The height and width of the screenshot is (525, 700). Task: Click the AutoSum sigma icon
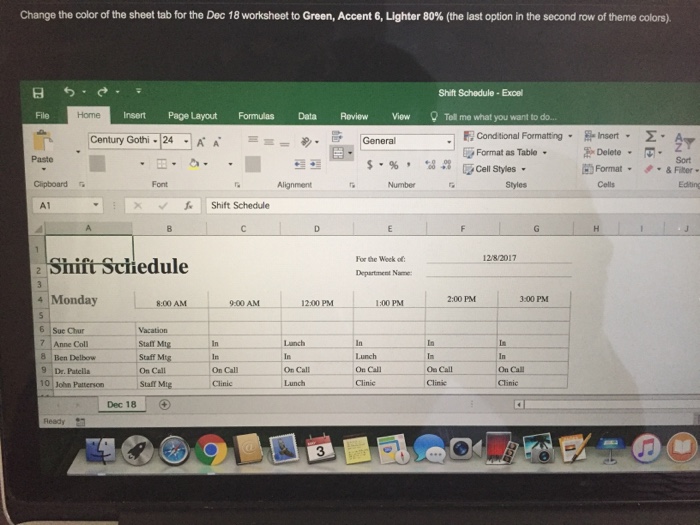pyautogui.click(x=651, y=136)
